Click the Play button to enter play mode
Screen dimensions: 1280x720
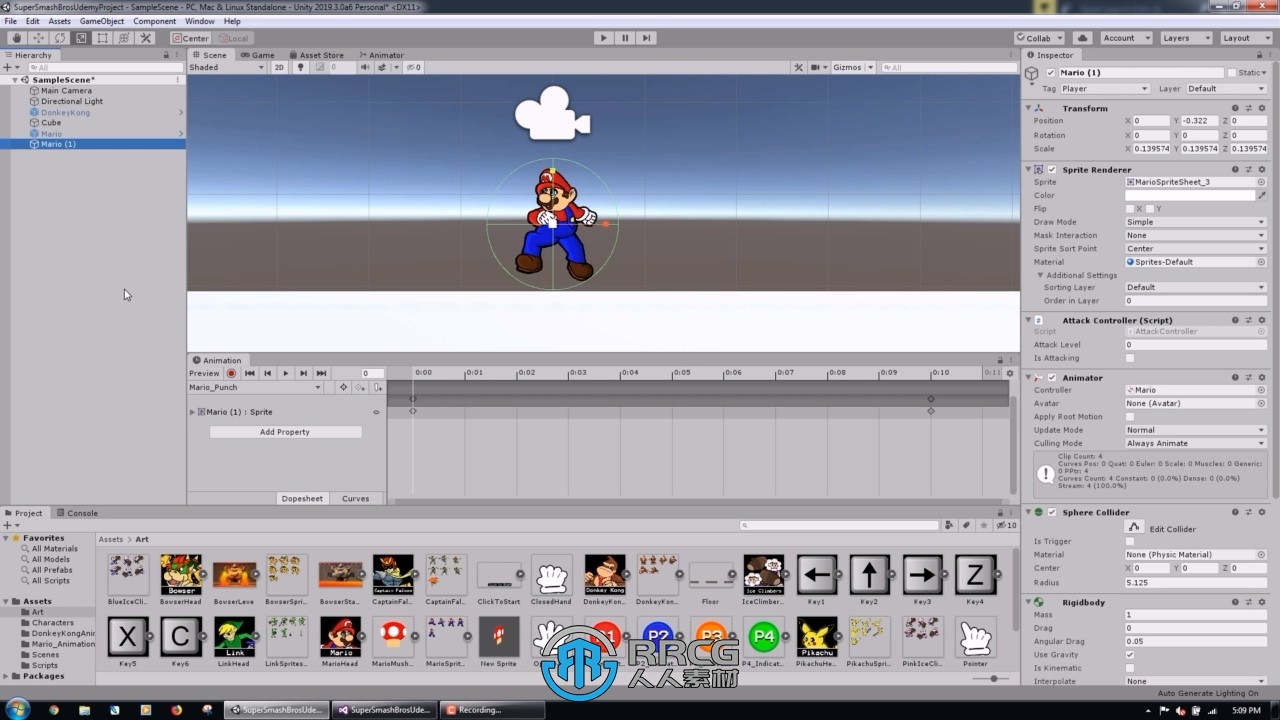coord(603,38)
